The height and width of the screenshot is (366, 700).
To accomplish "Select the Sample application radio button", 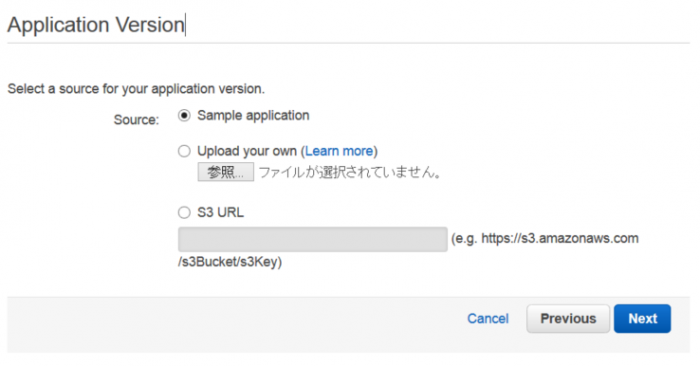I will (x=184, y=116).
